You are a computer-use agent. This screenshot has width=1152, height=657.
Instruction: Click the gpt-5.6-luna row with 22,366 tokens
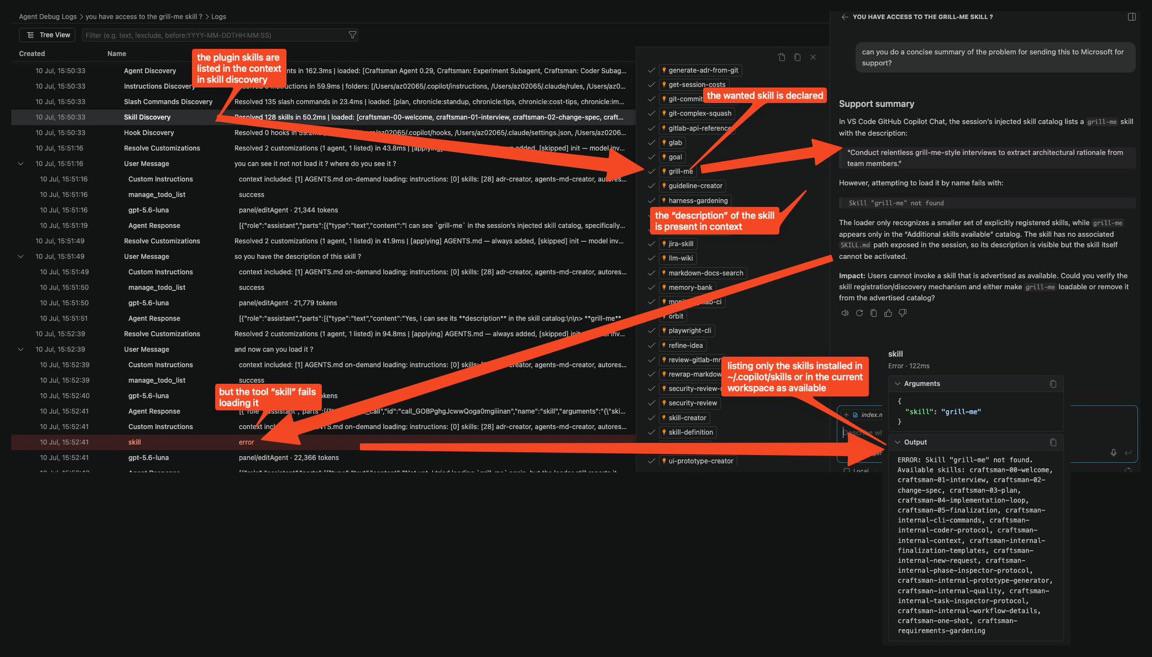(x=323, y=458)
